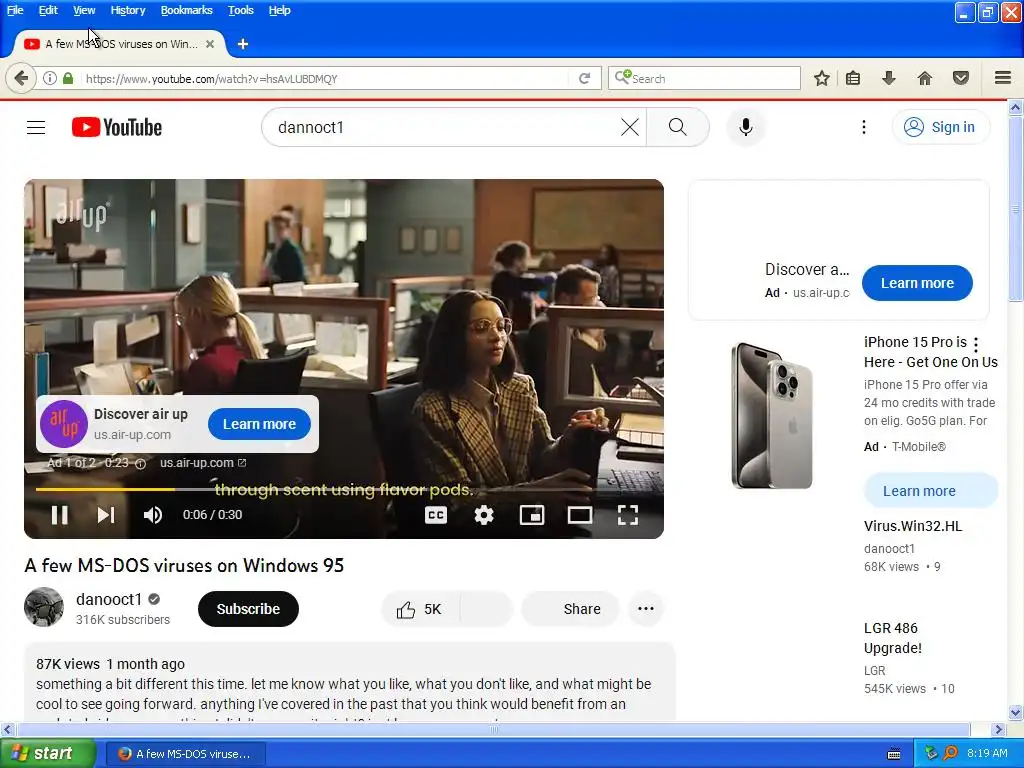Open the Bookmarks menu
Image resolution: width=1024 pixels, height=768 pixels.
coord(187,10)
